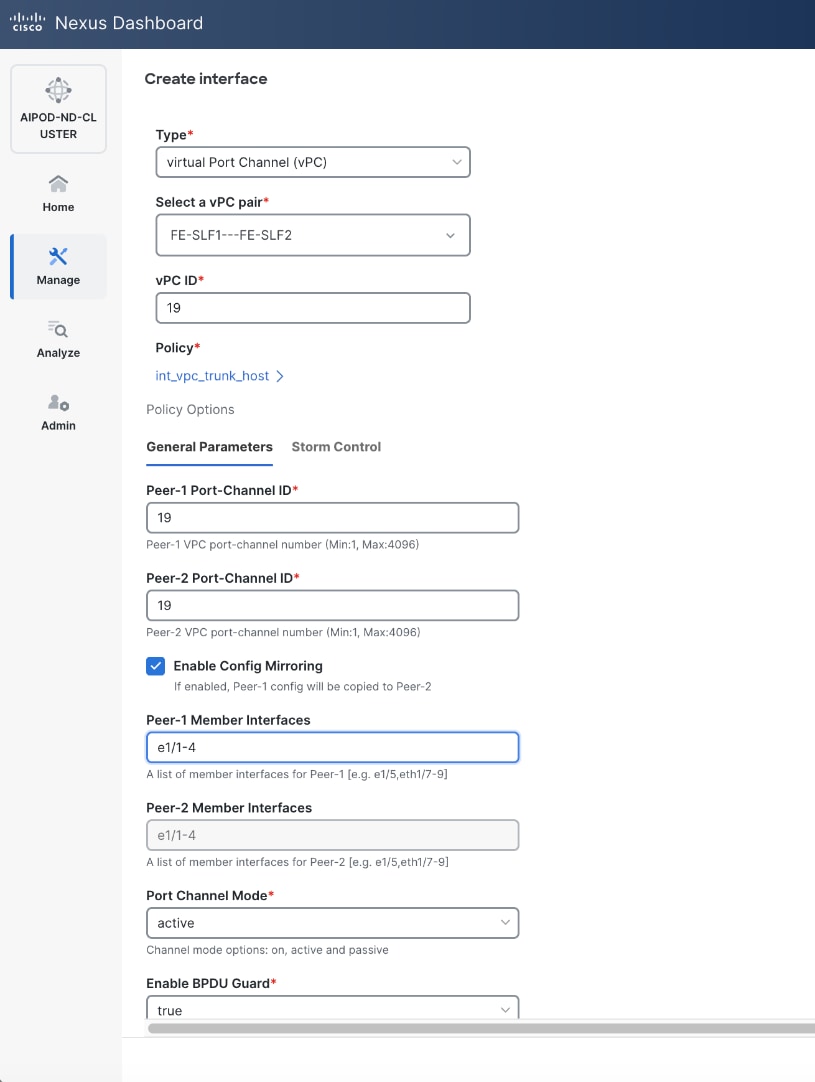
Task: Click the Nexus Dashboard title
Action: [x=129, y=23]
